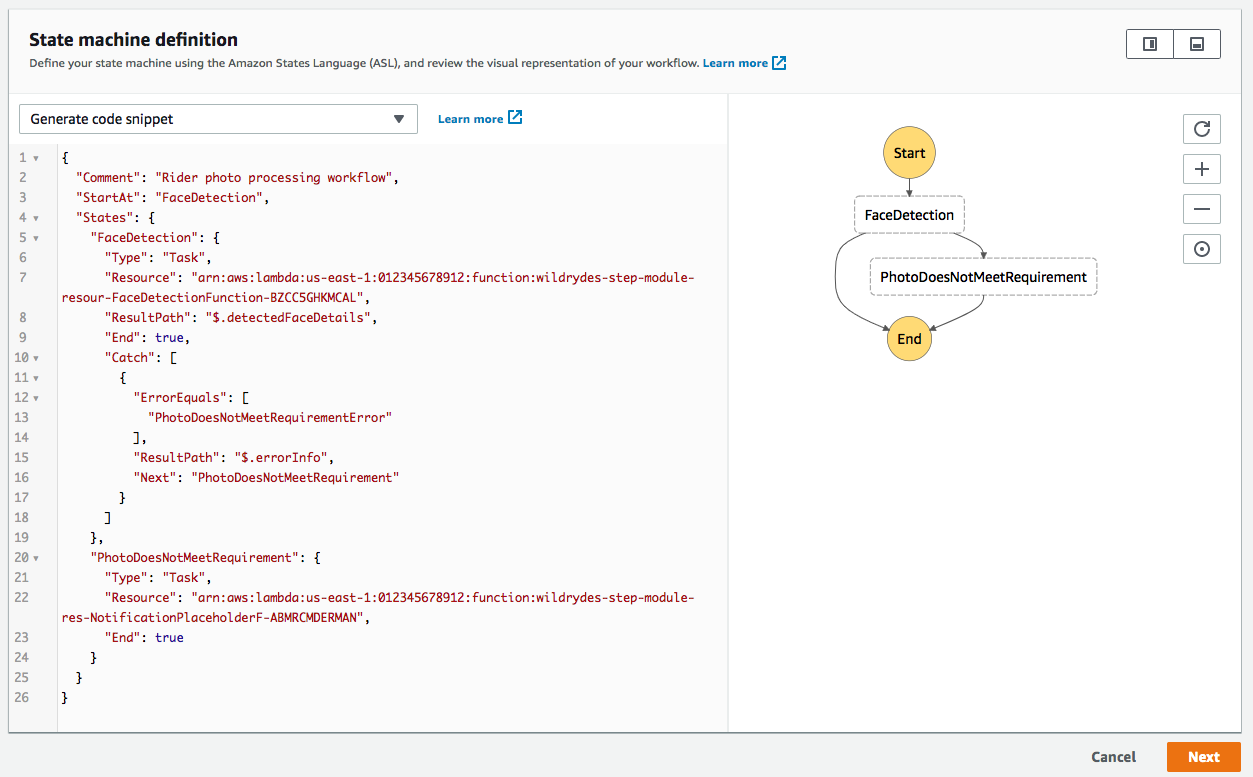1253x777 pixels.
Task: Collapse the PhotoDoesNotMeetRequirement block at line 20
Action: click(36, 558)
